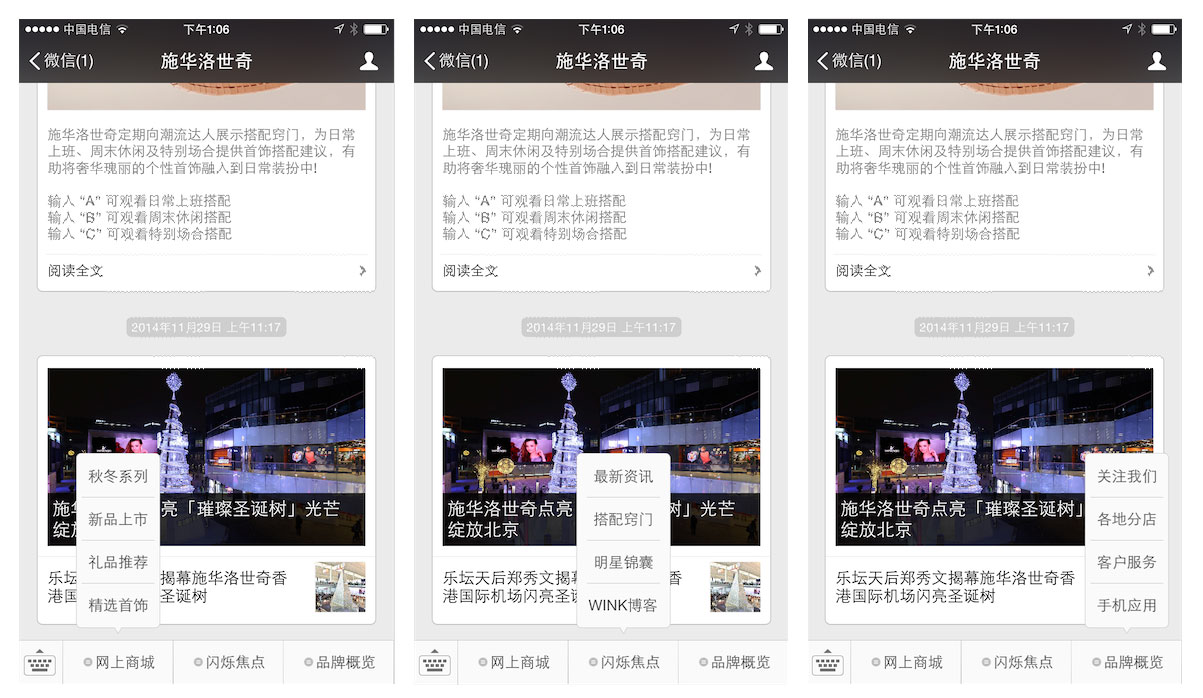Click the 中国电信 carrier label on the right phone

pyautogui.click(x=877, y=29)
